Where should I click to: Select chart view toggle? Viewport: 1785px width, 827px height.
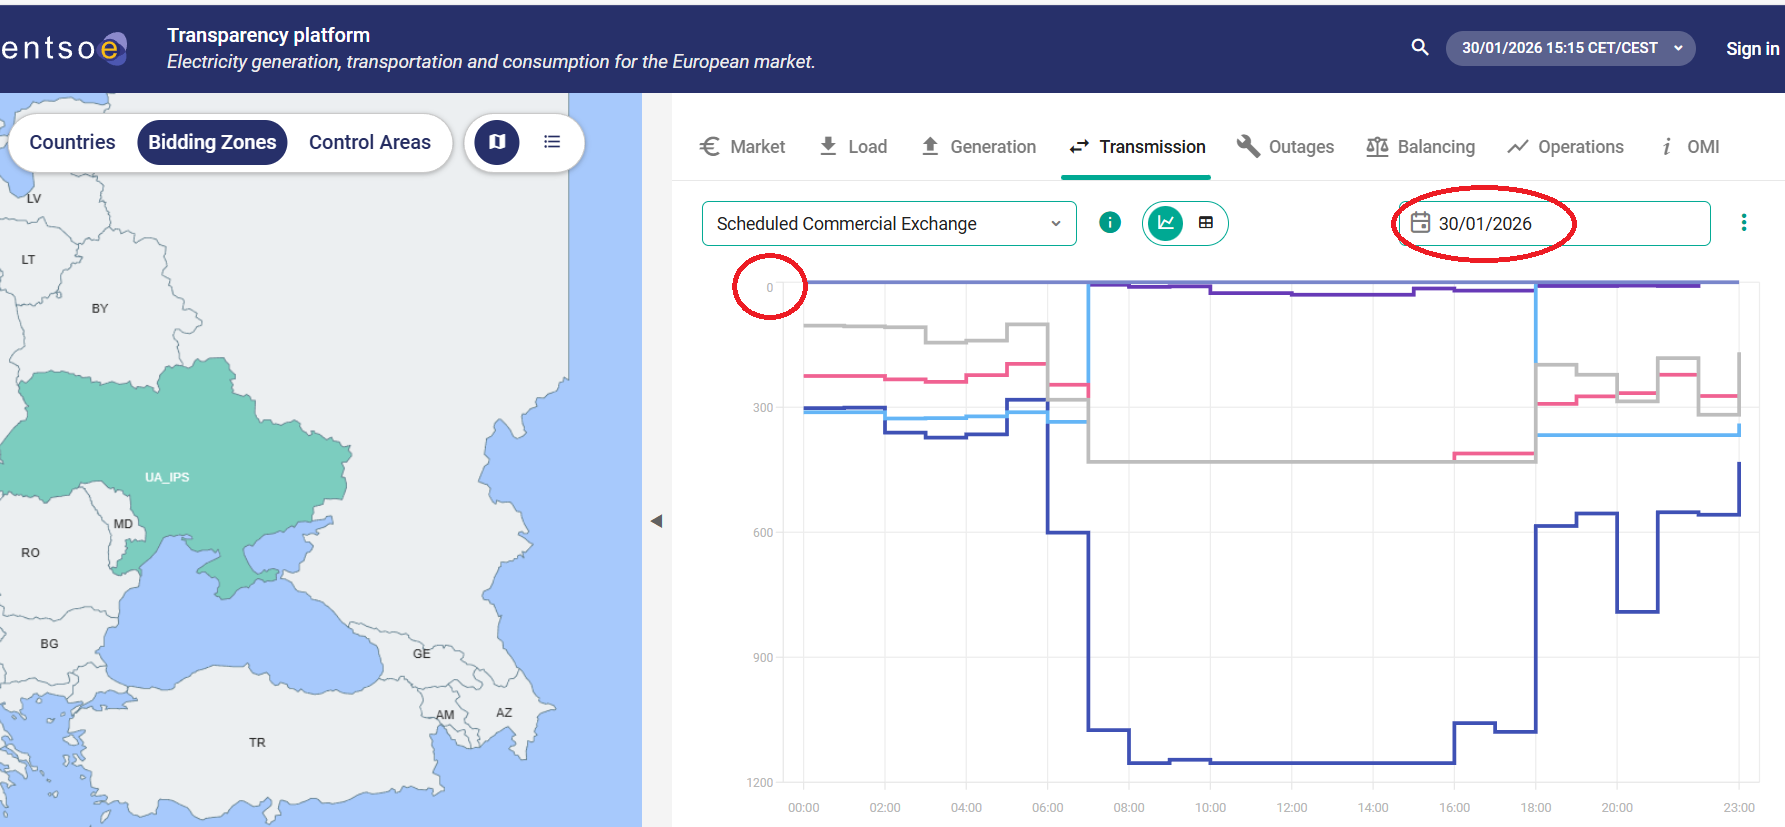pyautogui.click(x=1165, y=223)
